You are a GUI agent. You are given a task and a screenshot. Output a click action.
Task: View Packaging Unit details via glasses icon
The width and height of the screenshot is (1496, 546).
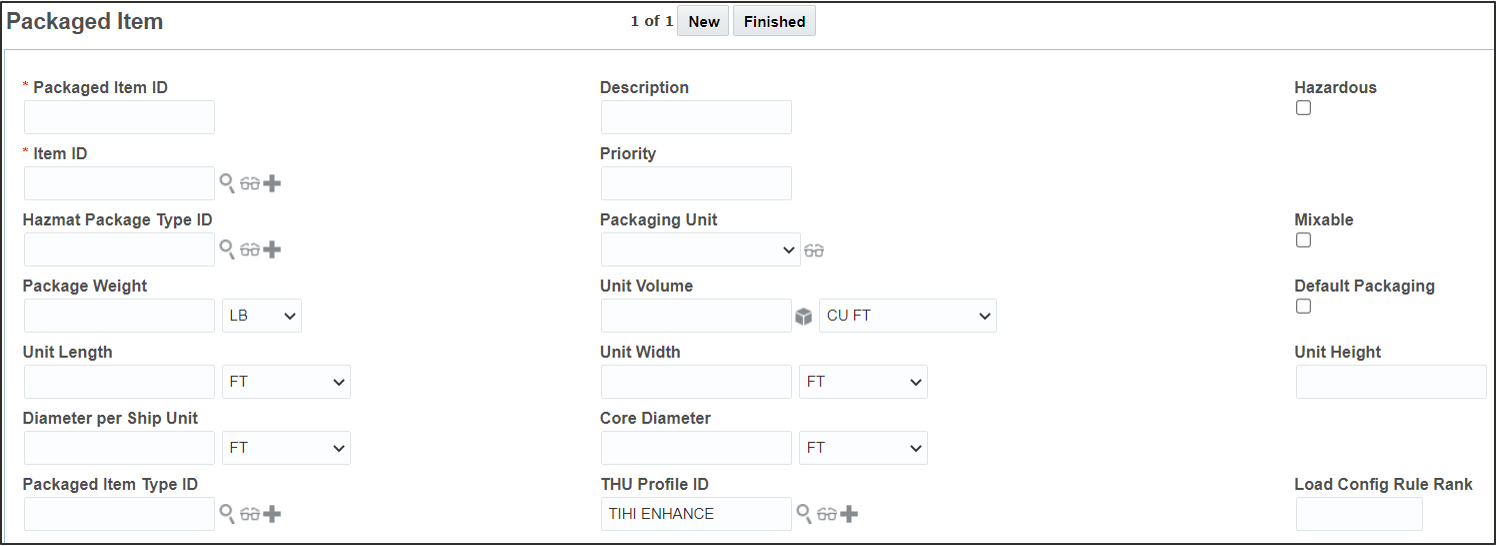tap(814, 250)
